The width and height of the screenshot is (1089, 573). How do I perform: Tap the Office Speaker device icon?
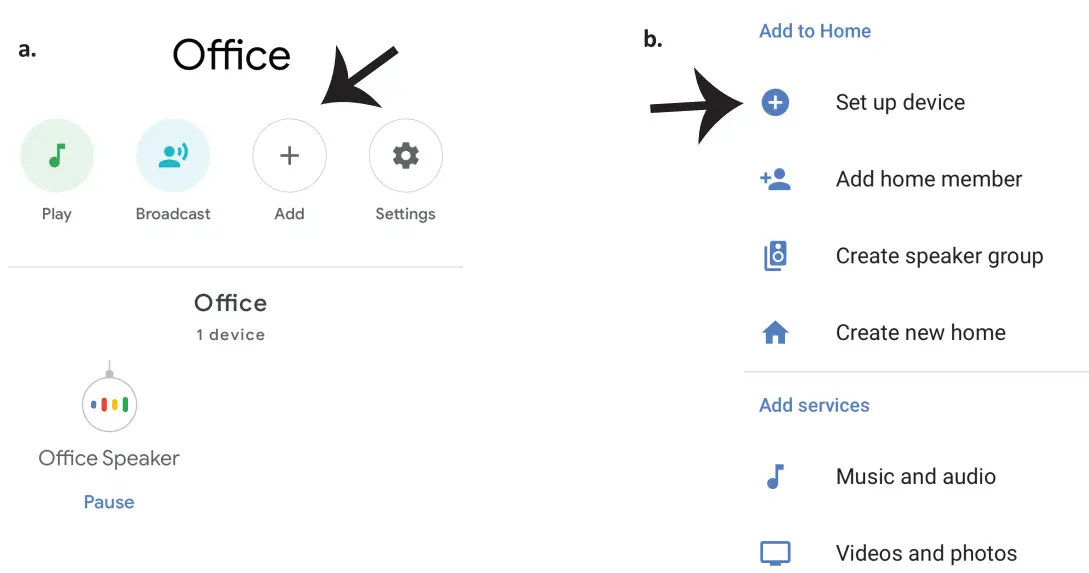click(109, 404)
